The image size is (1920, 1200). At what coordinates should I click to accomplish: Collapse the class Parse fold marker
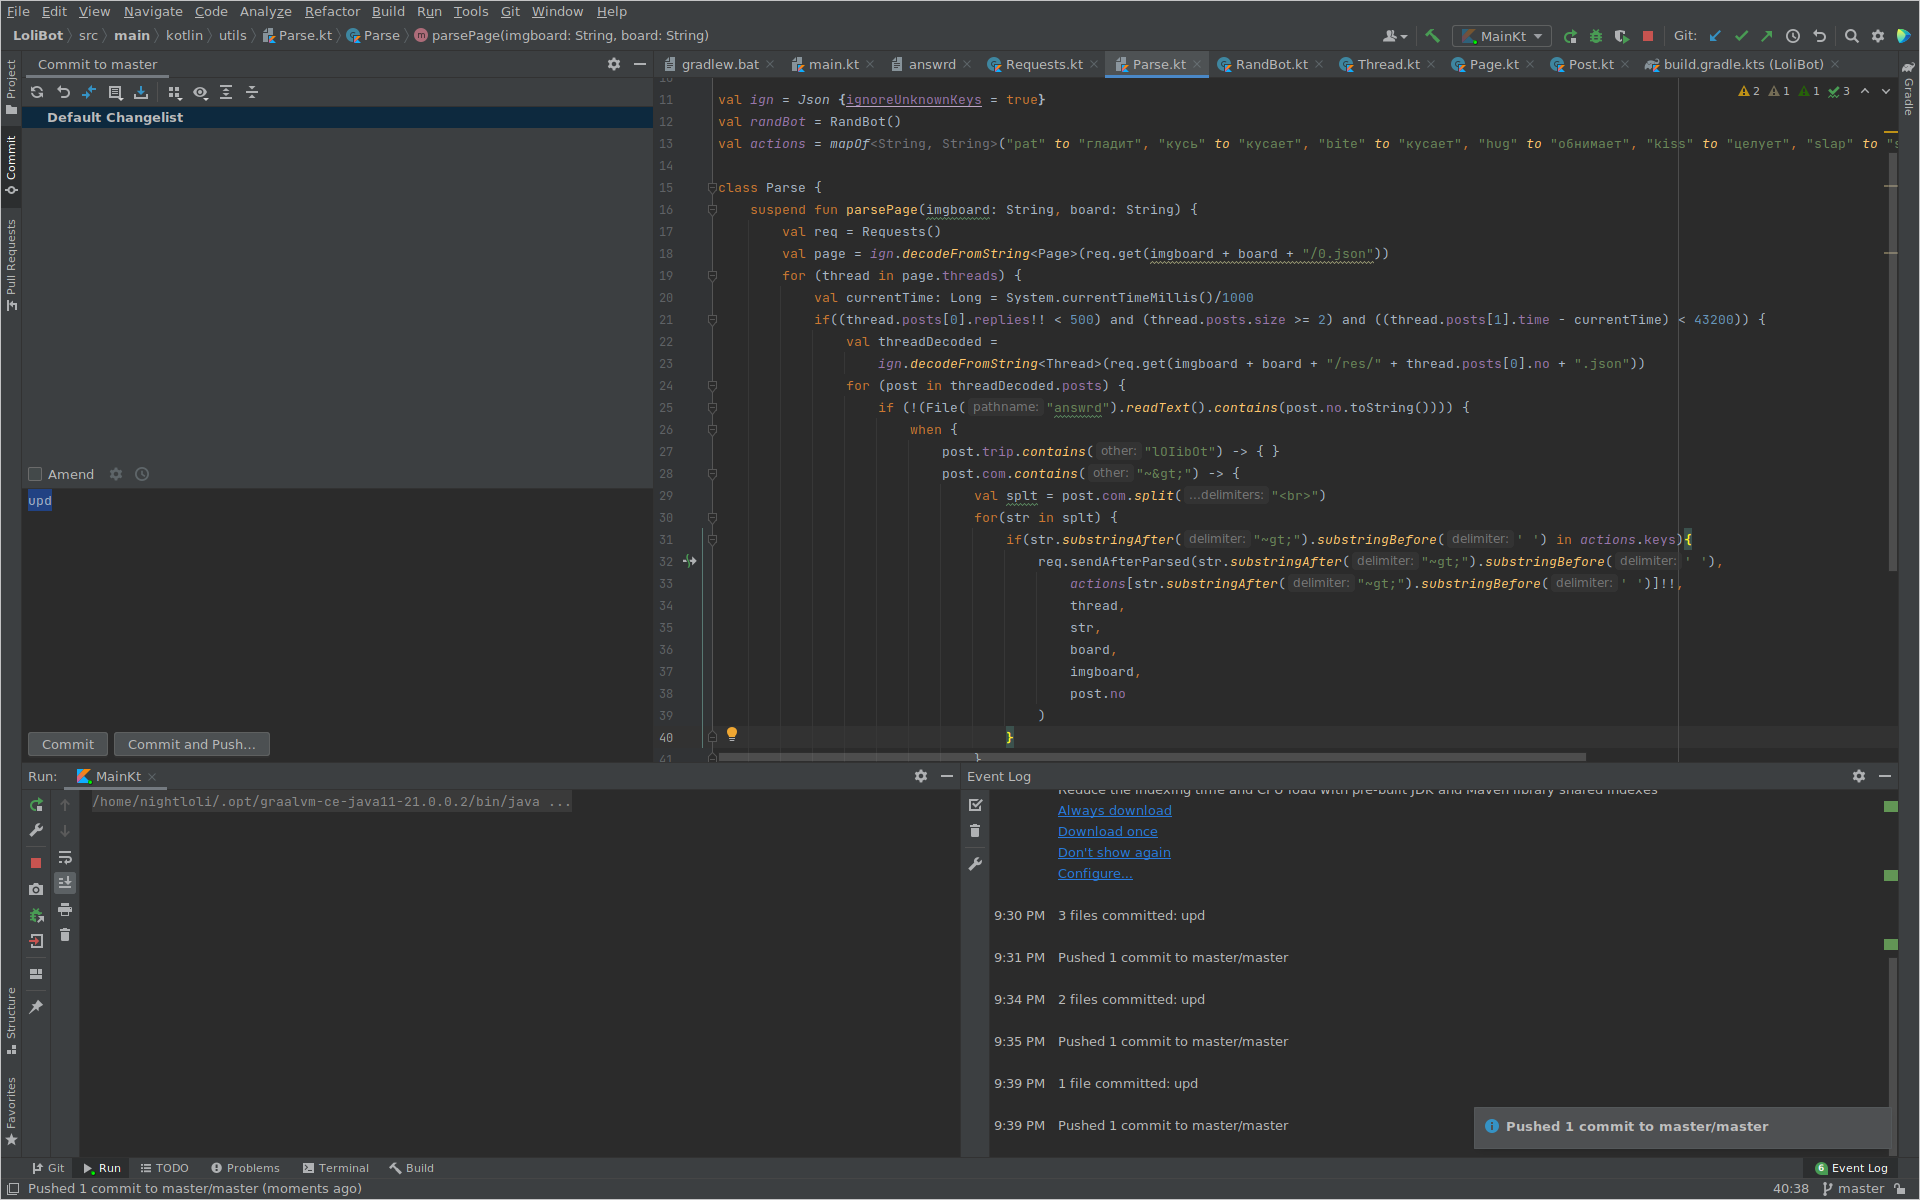point(712,188)
